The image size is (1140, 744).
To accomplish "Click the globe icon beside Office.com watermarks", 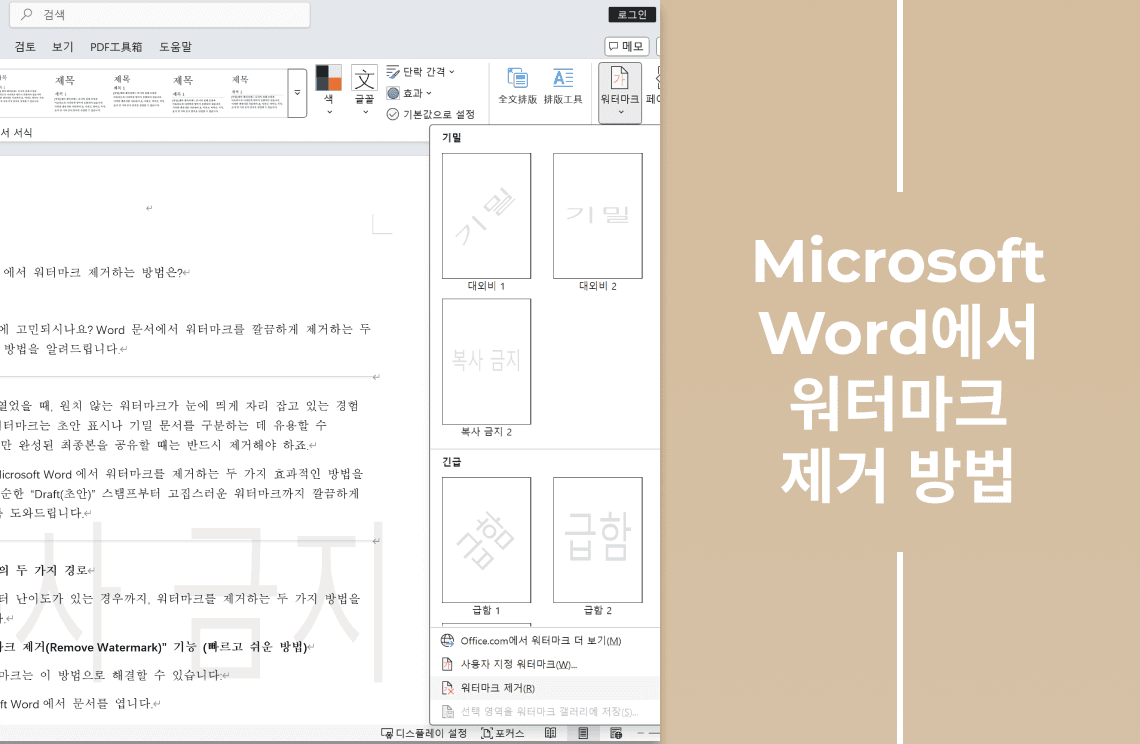I will point(447,641).
